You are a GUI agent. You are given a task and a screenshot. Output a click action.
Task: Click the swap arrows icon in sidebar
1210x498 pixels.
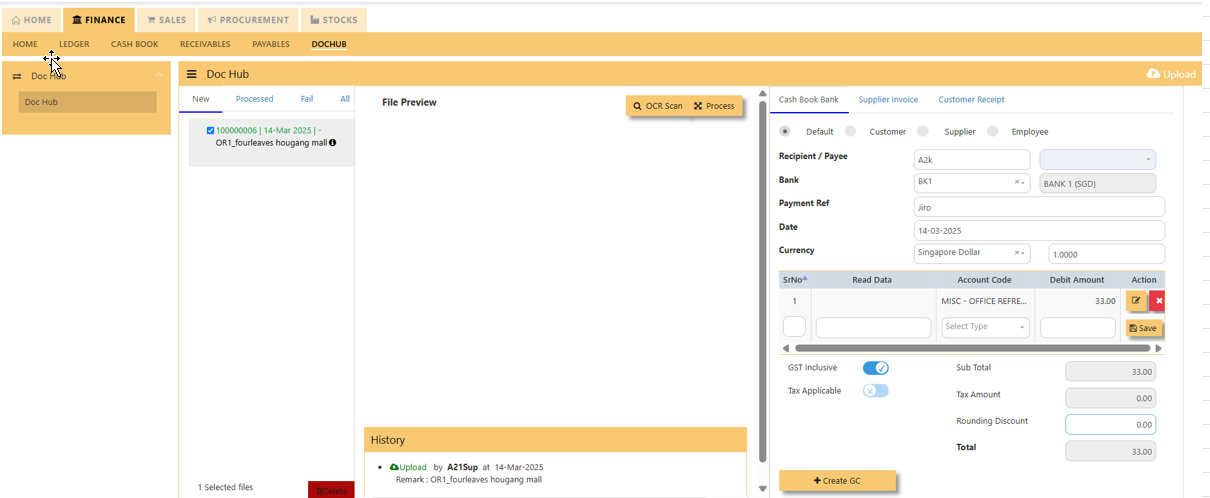click(17, 76)
